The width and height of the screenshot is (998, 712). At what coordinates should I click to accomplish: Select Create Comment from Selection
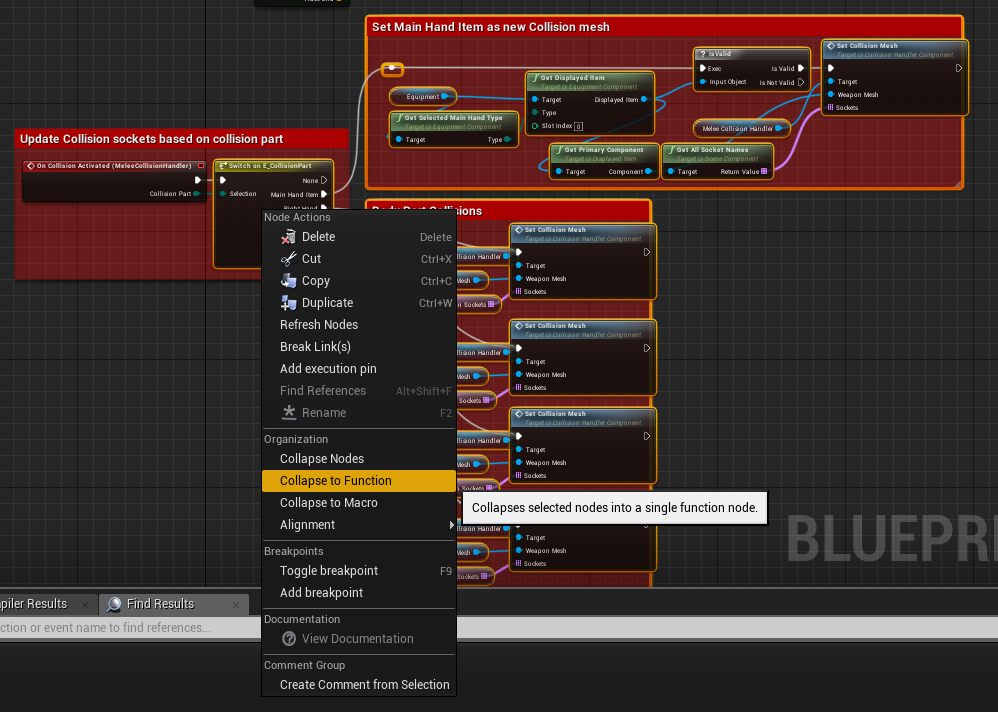[364, 685]
